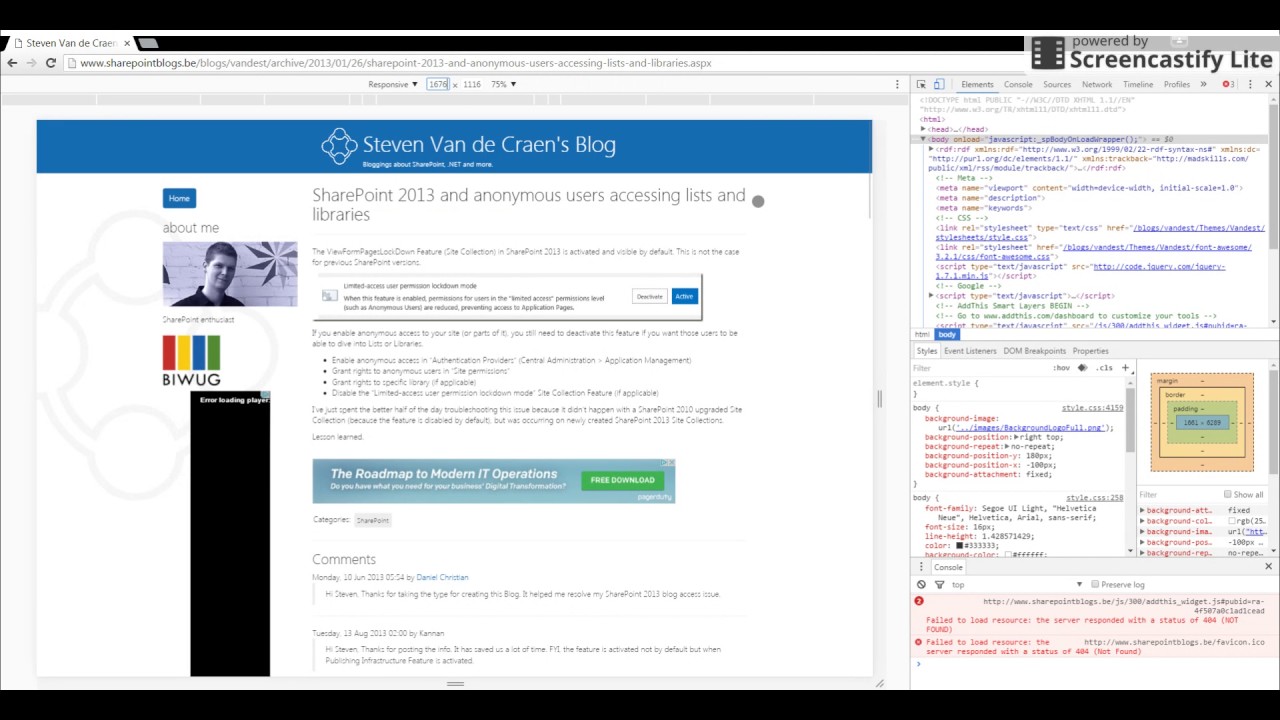Open DevTools customize three-dot menu

click(x=1250, y=85)
